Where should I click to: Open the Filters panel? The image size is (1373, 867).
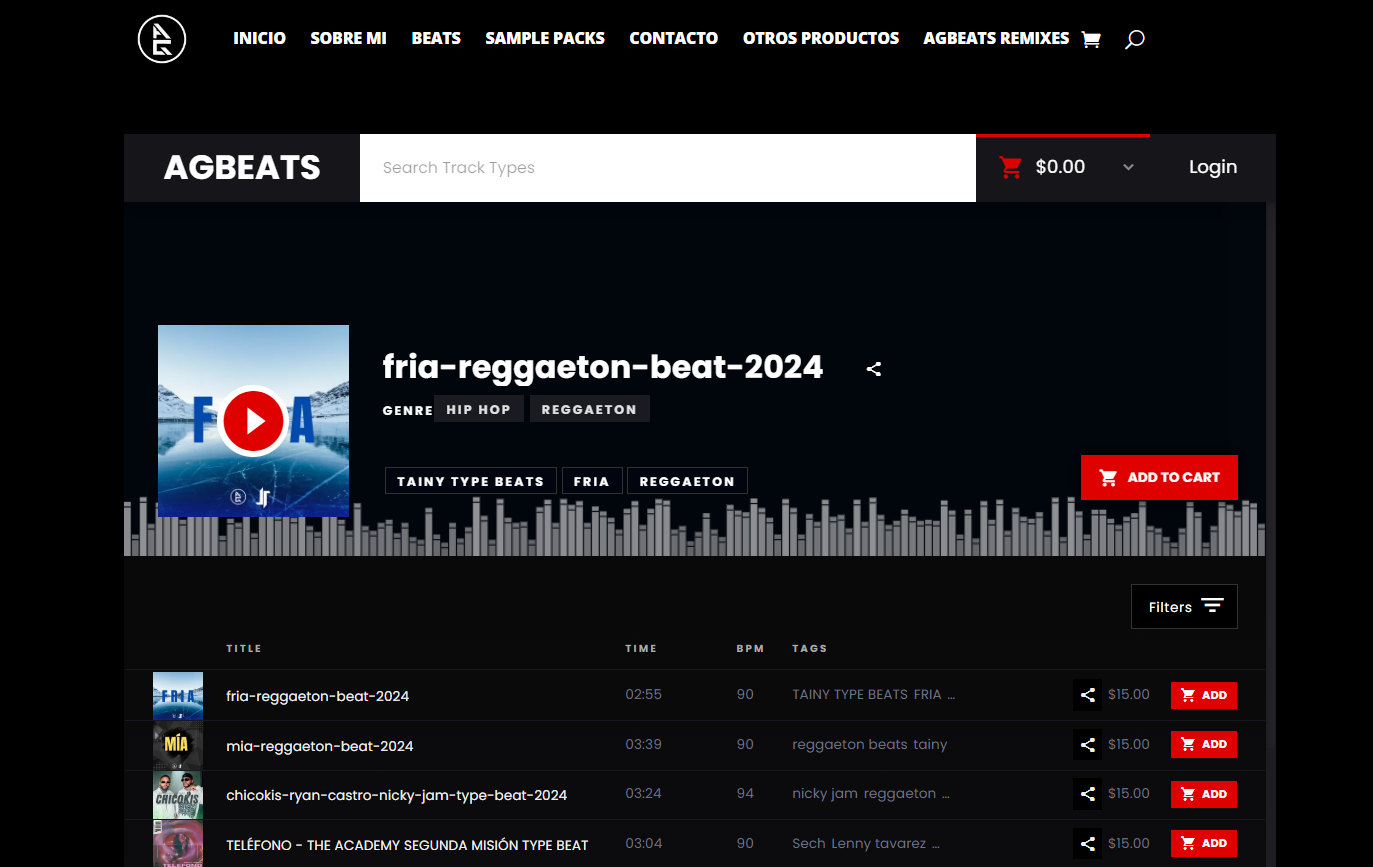click(1184, 607)
